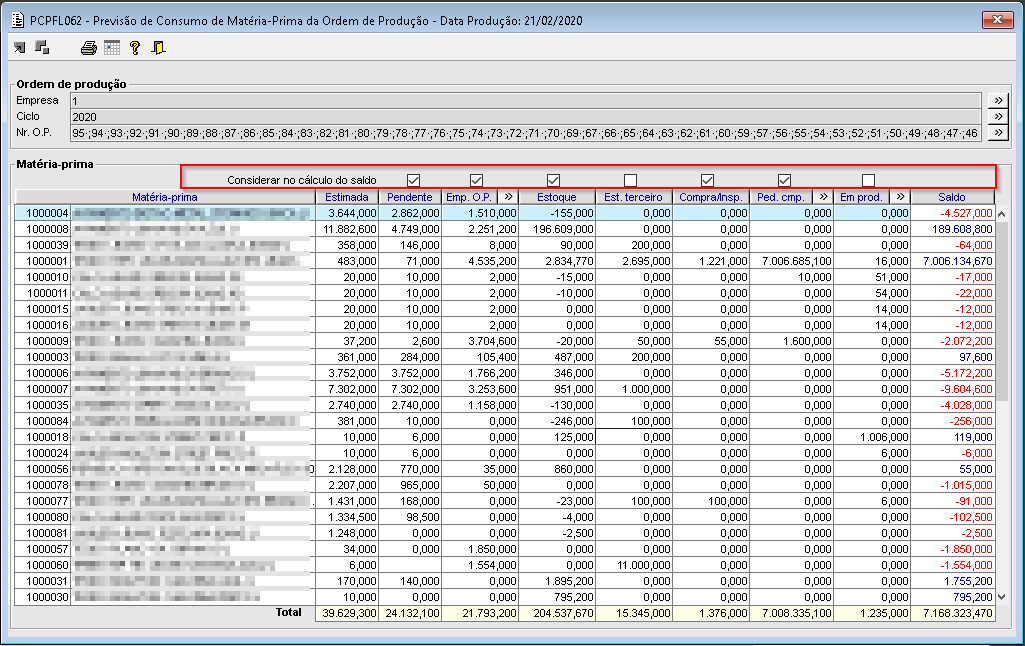The width and height of the screenshot is (1025, 646).
Task: Click the Nr. O.P. field with order numbers
Action: (526, 133)
